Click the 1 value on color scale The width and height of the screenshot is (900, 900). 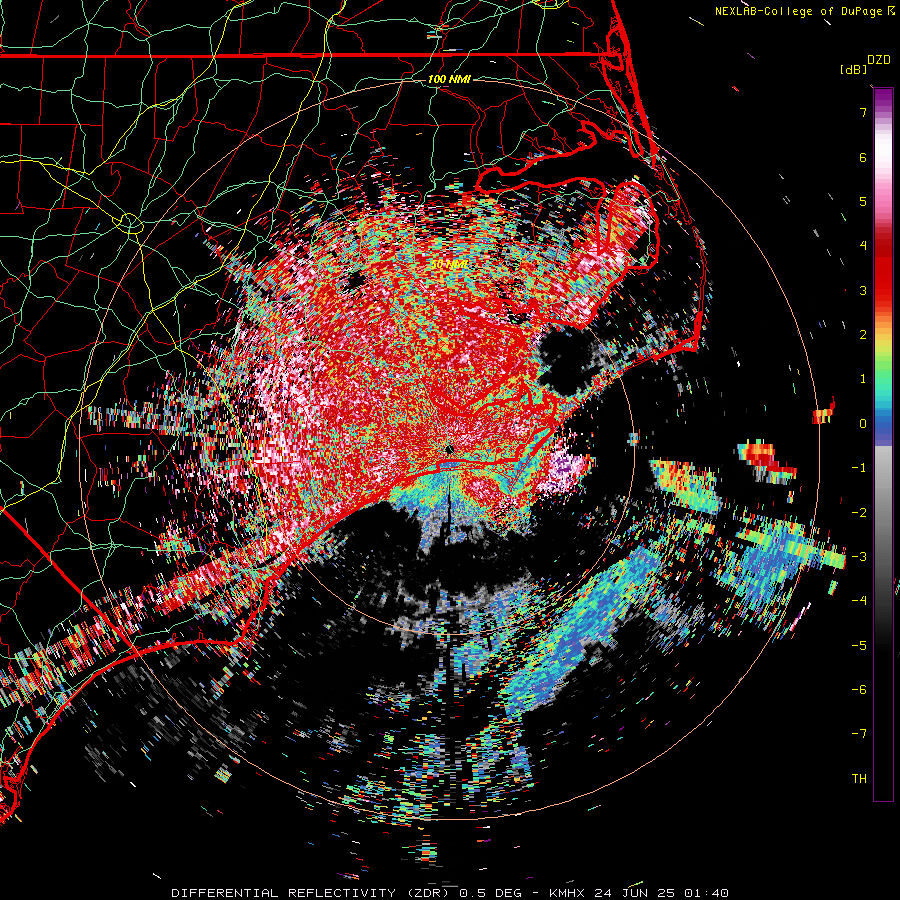point(863,379)
